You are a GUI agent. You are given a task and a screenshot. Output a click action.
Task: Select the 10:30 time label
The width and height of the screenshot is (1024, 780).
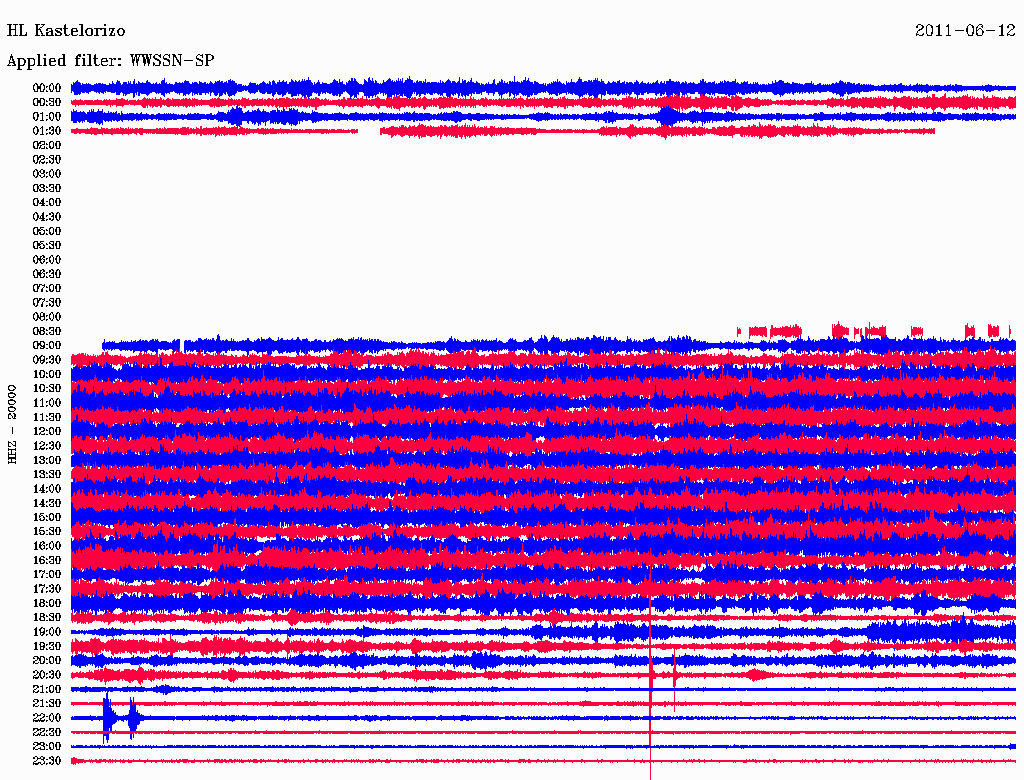[47, 389]
